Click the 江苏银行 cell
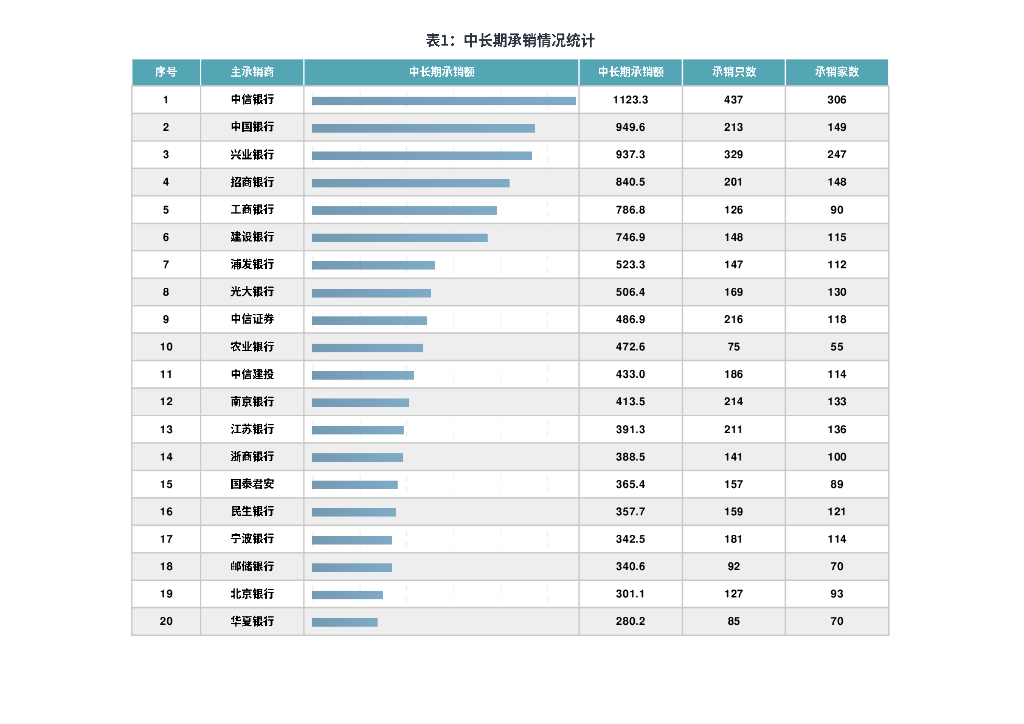Screen dimensions: 1024x724 (x=252, y=429)
